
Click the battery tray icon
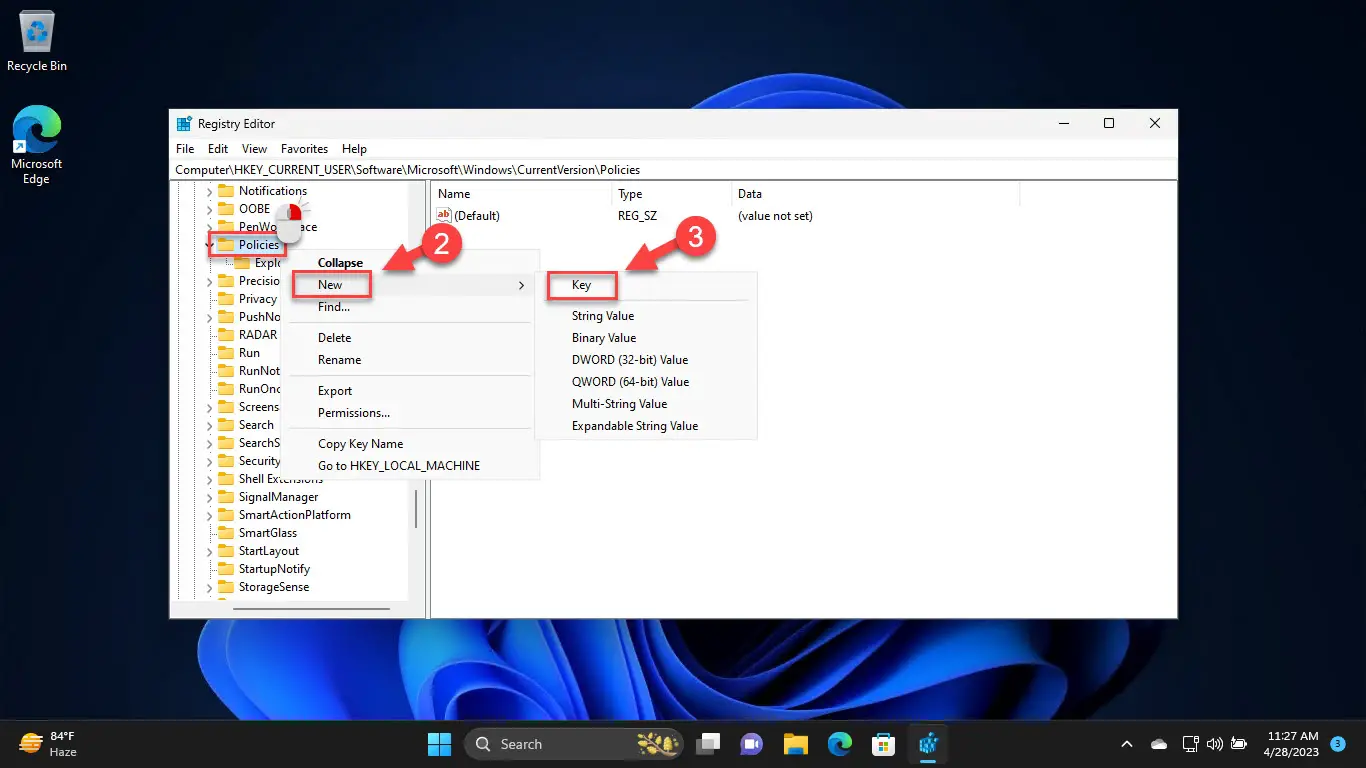pyautogui.click(x=1239, y=744)
